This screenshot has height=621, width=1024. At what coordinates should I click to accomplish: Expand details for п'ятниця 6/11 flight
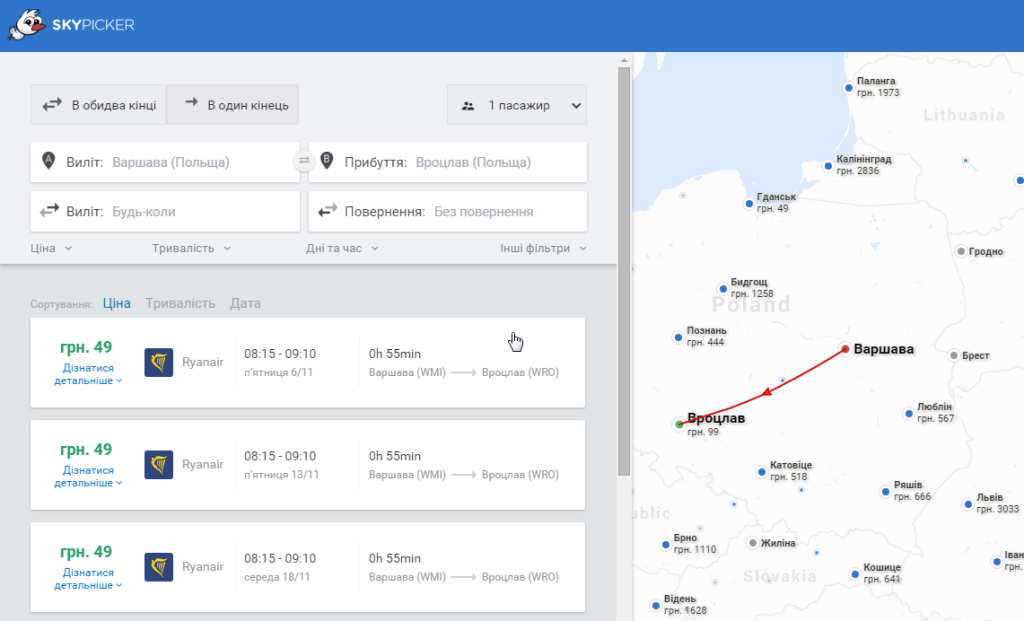88,374
